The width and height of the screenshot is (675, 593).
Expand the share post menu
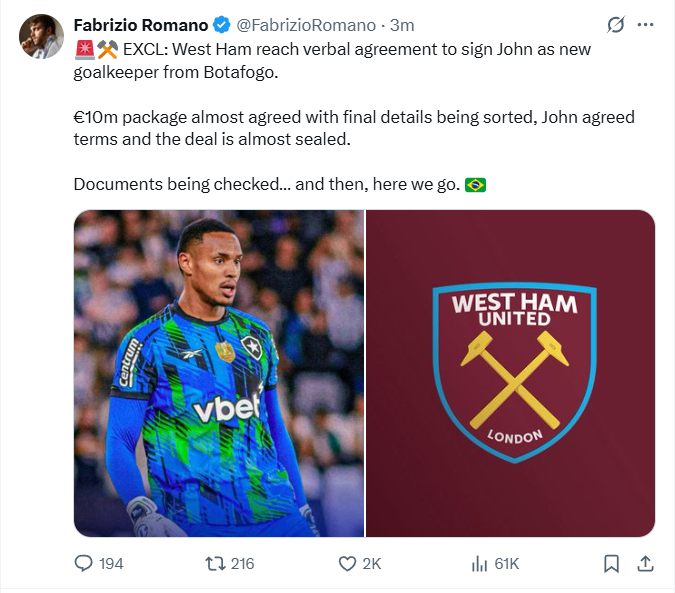coord(645,564)
